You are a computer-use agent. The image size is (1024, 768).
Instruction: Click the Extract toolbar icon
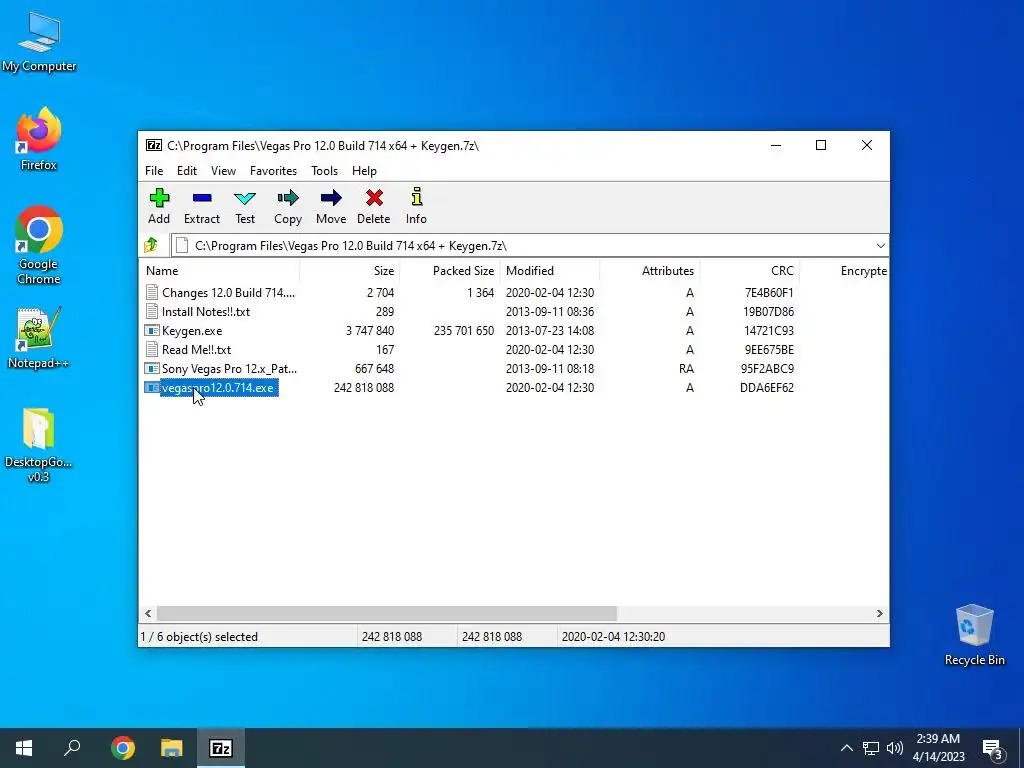(202, 198)
